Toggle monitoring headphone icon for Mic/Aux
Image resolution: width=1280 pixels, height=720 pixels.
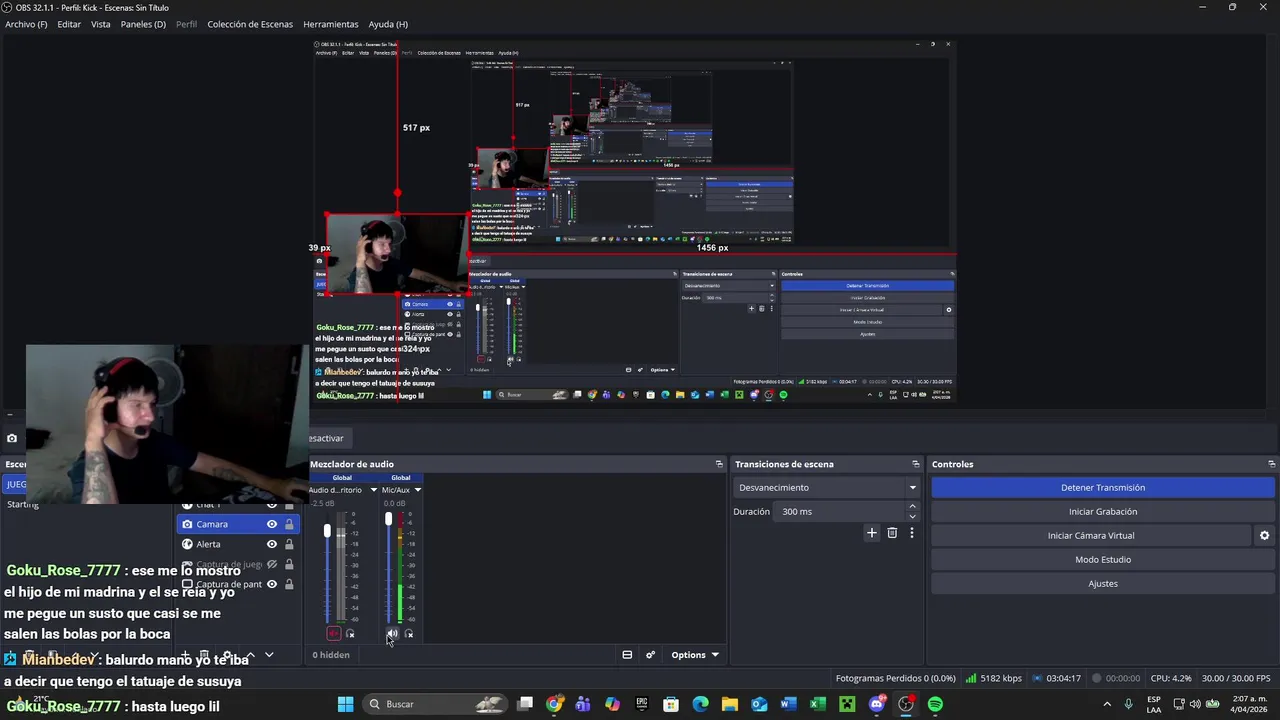[x=409, y=634]
